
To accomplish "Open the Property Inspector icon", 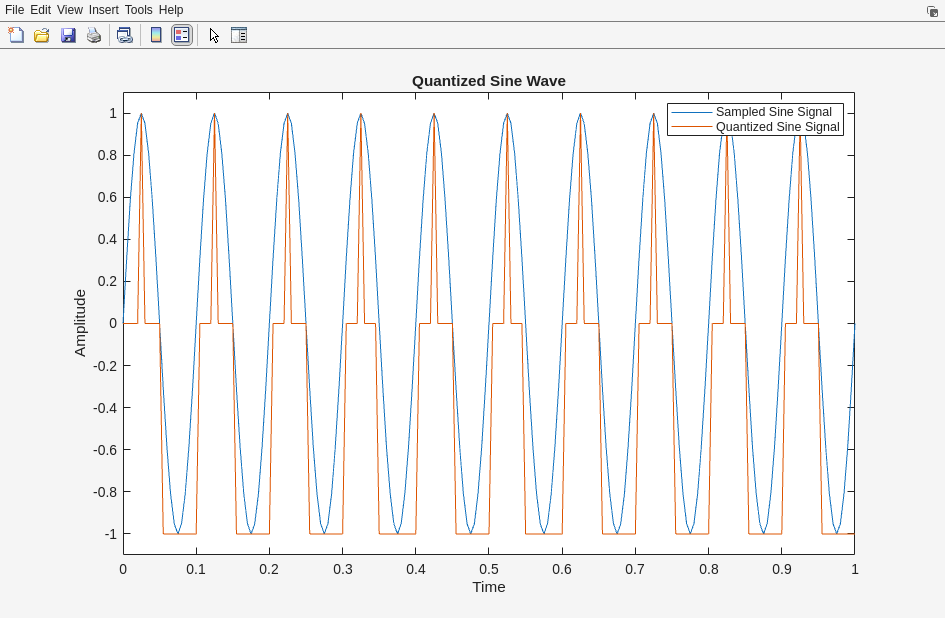I will (239, 35).
